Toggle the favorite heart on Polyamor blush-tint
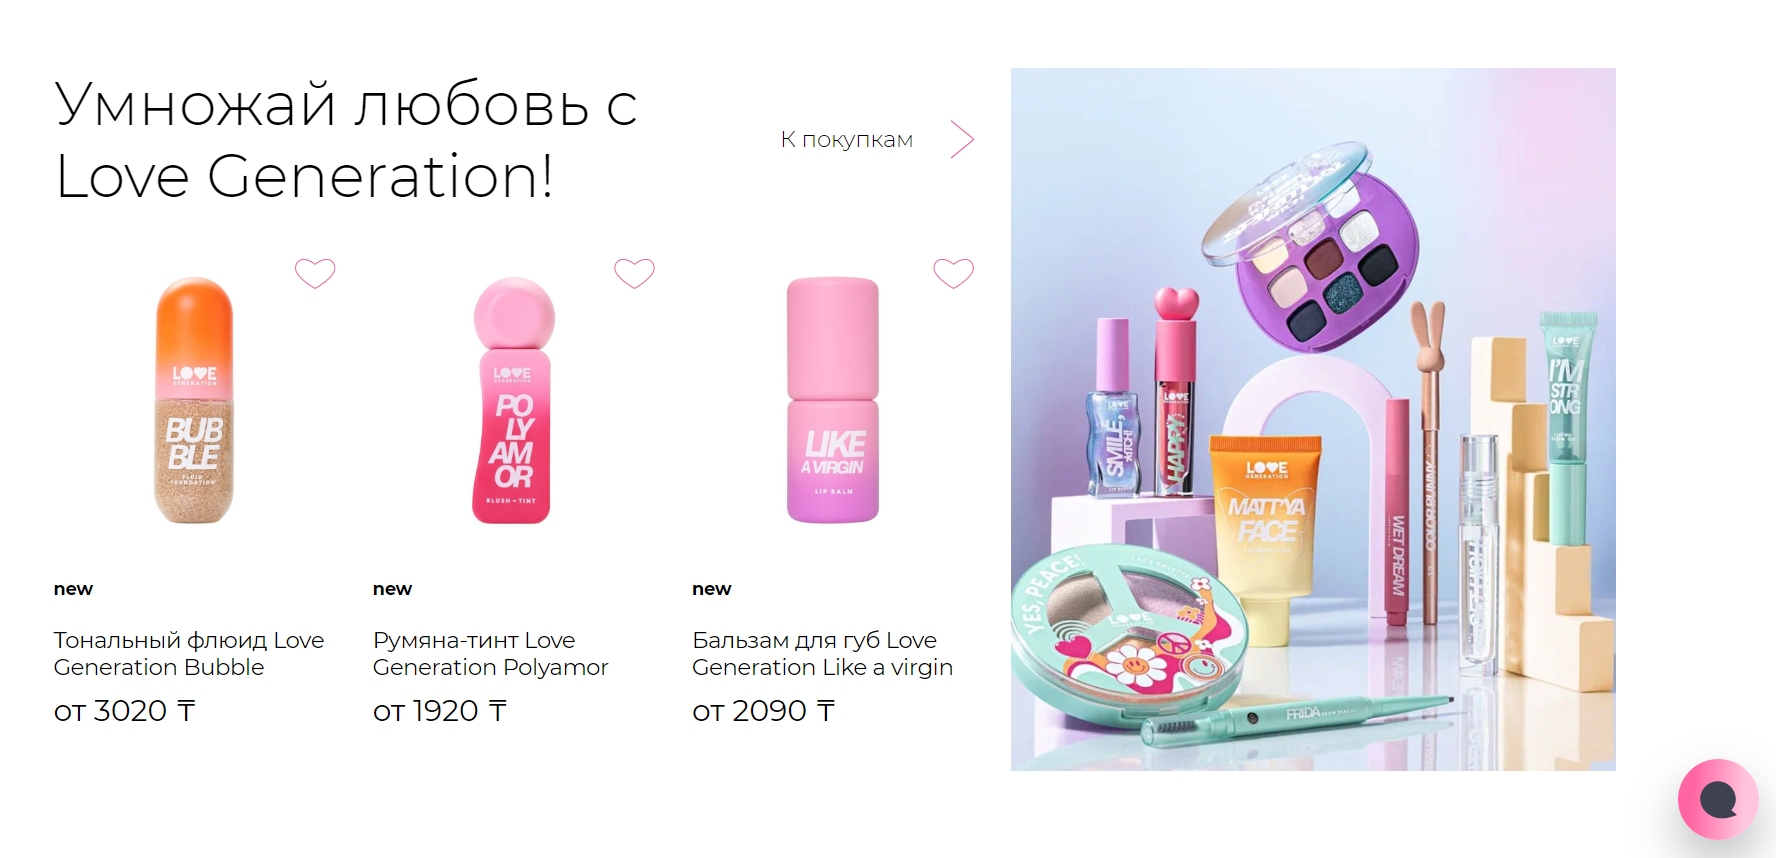 (x=634, y=273)
